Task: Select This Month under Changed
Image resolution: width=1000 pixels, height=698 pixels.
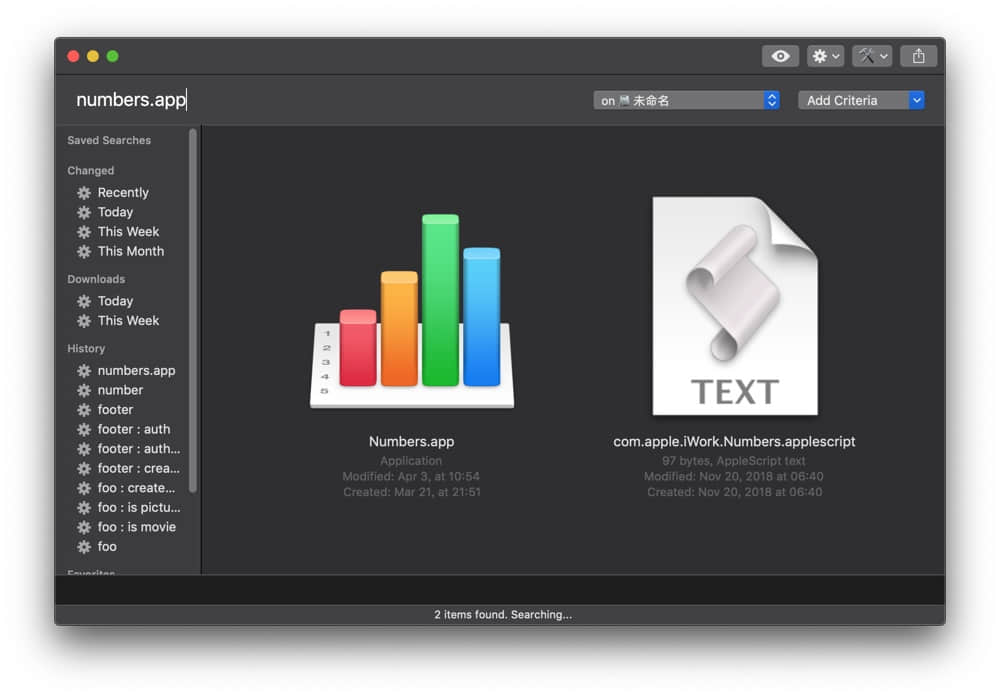Action: pos(130,251)
